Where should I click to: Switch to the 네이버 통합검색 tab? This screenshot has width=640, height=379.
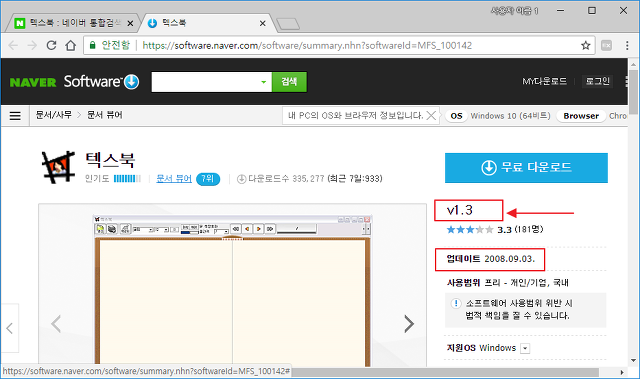coord(75,23)
